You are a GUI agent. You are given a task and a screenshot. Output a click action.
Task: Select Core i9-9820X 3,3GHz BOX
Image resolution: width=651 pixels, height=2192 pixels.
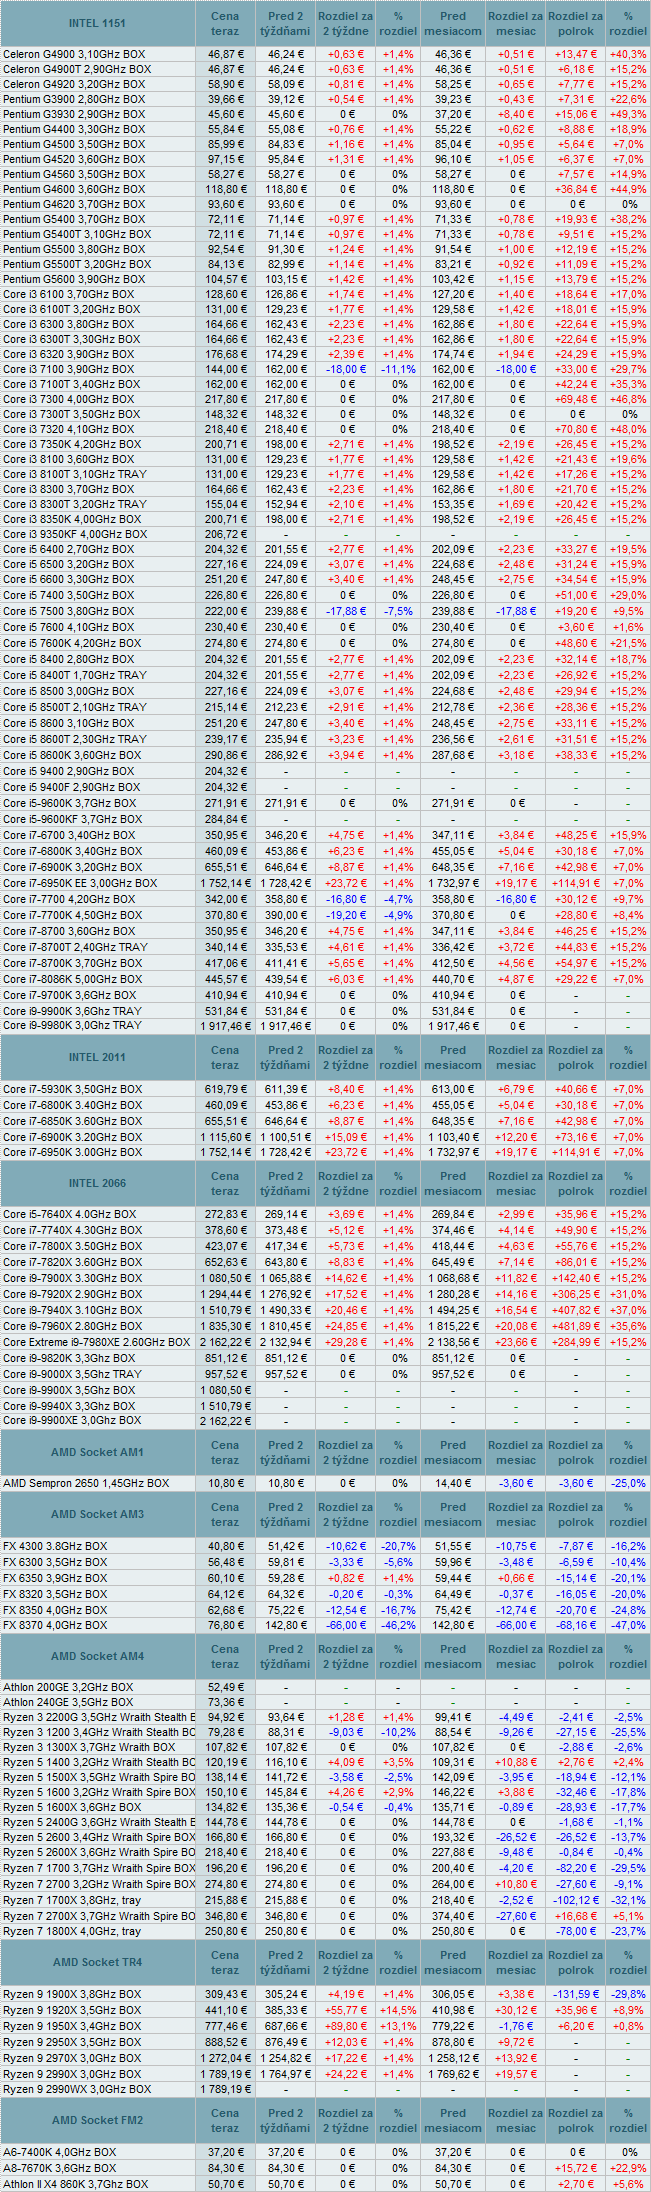(x=69, y=1358)
